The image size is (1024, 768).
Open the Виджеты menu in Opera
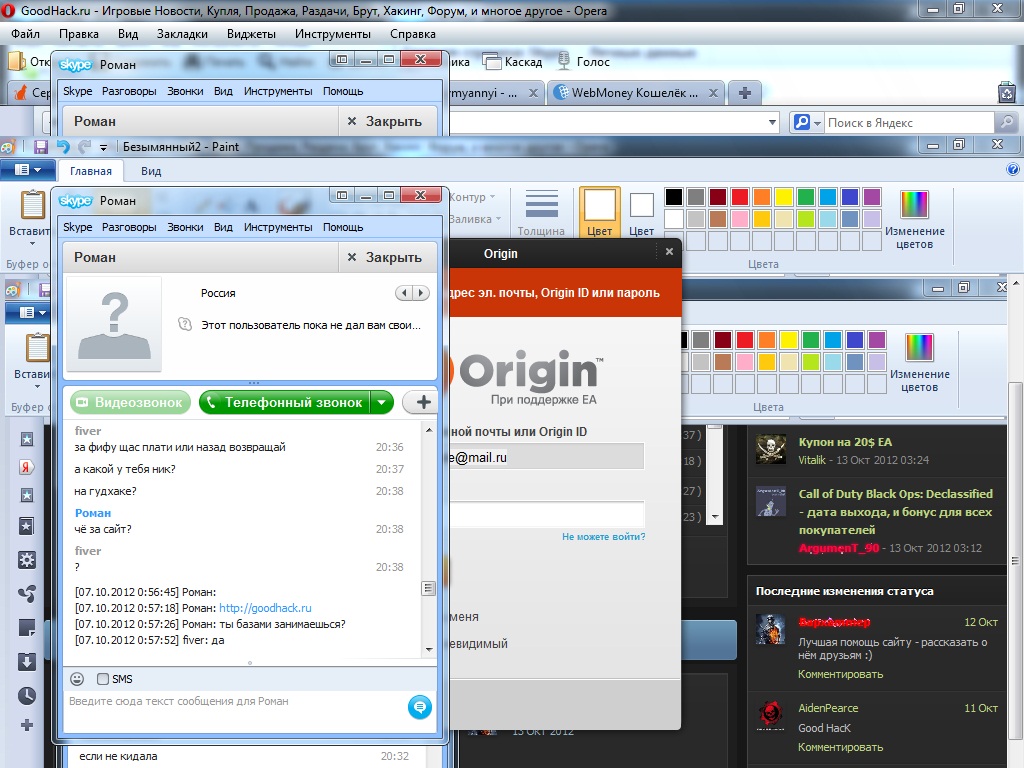pyautogui.click(x=251, y=34)
